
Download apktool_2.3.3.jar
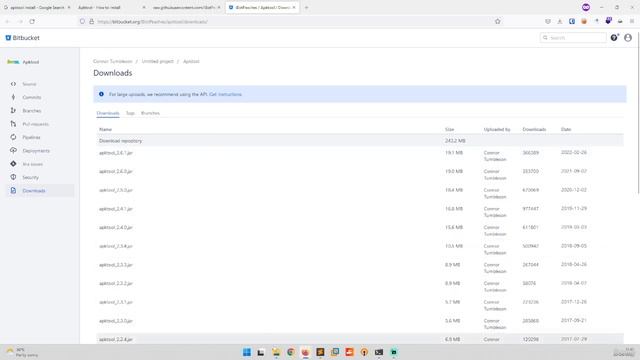click(x=116, y=265)
